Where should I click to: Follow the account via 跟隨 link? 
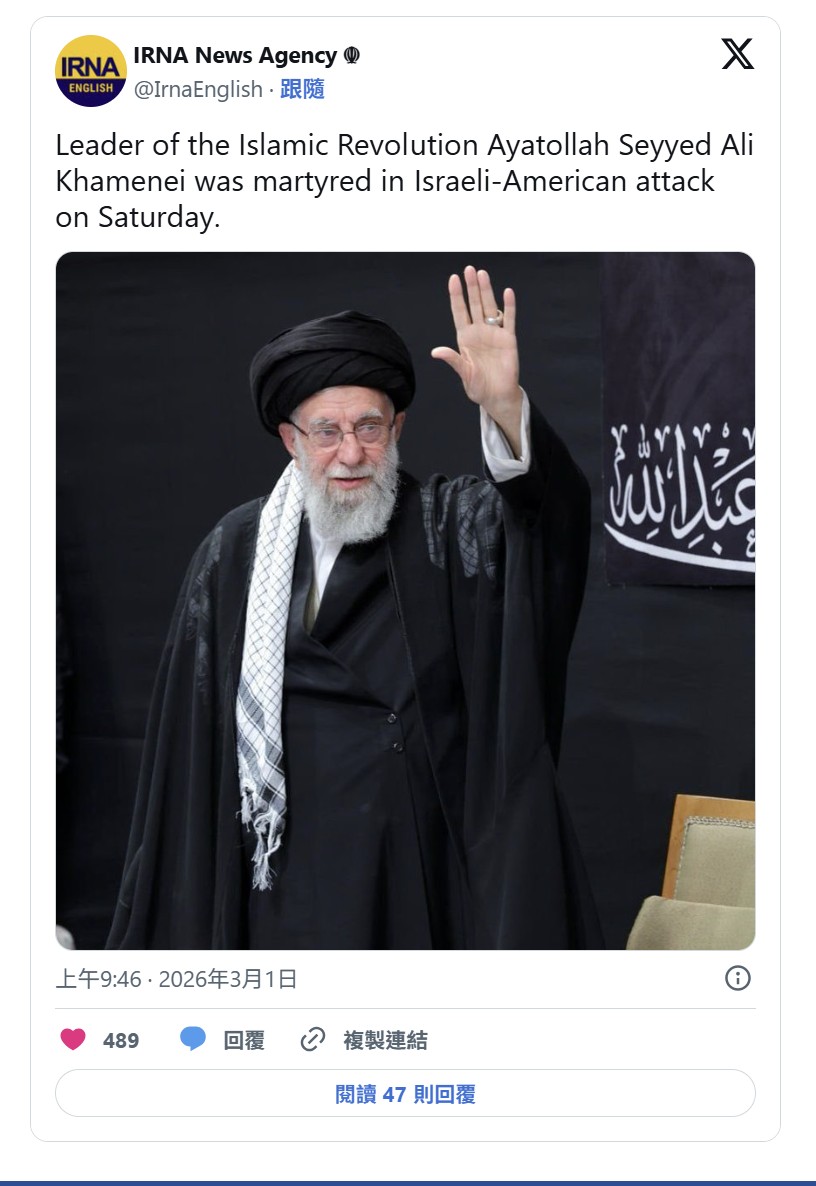tap(302, 89)
